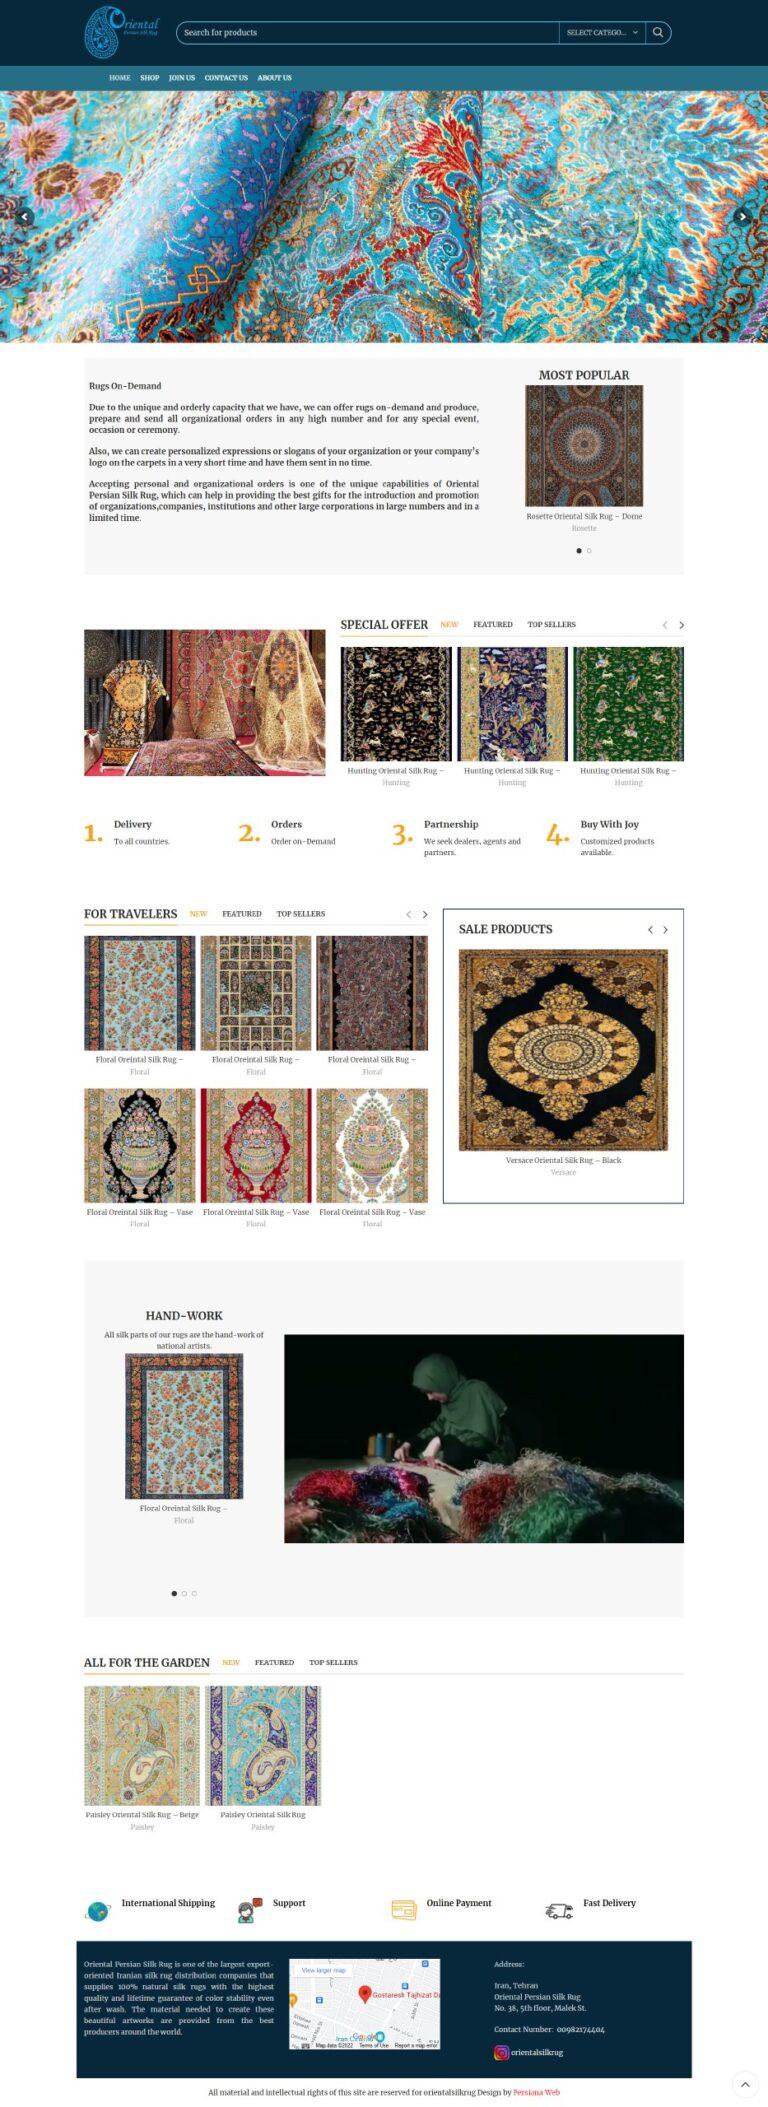Switch to Featured tab in For Travelers
This screenshot has height=2107, width=768.
coord(242,914)
